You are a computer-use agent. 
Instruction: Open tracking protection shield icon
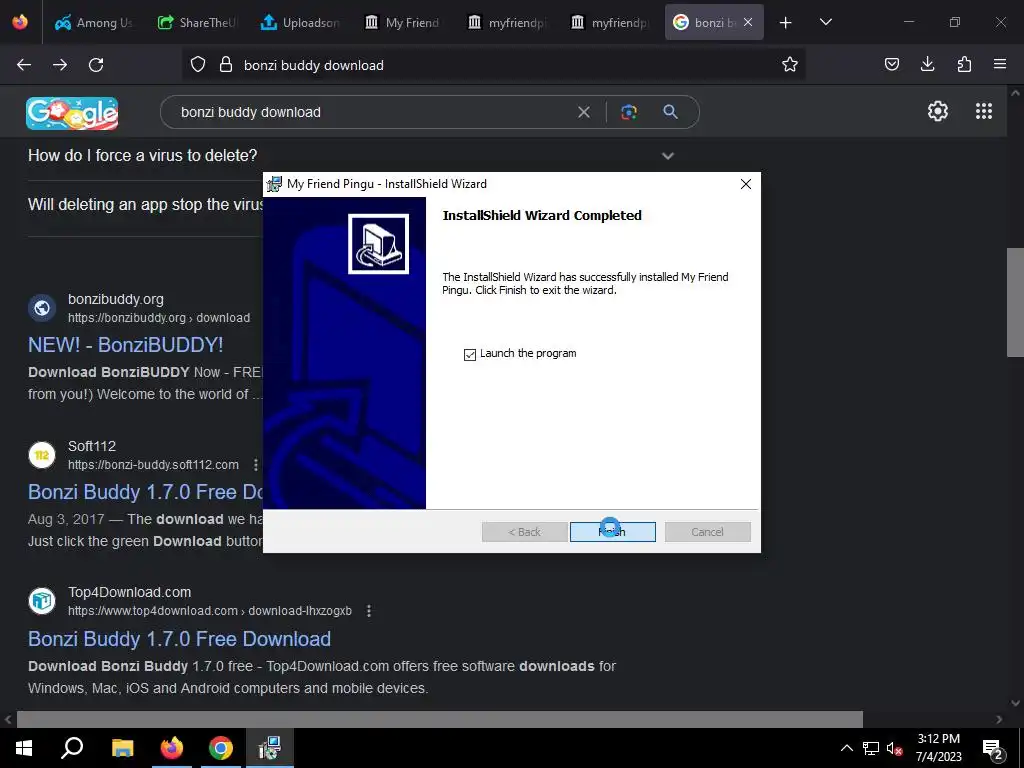point(198,65)
